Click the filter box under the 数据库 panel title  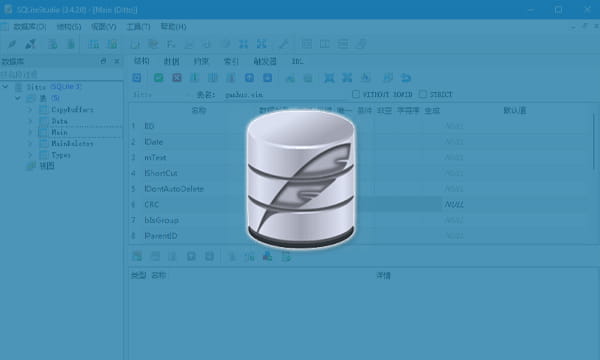tap(61, 74)
